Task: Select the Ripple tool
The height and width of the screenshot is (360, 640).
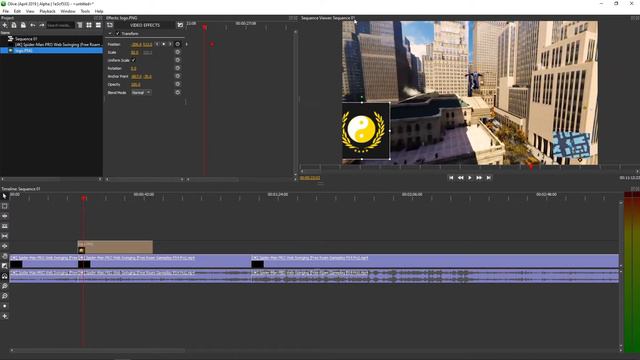Action: point(5,216)
